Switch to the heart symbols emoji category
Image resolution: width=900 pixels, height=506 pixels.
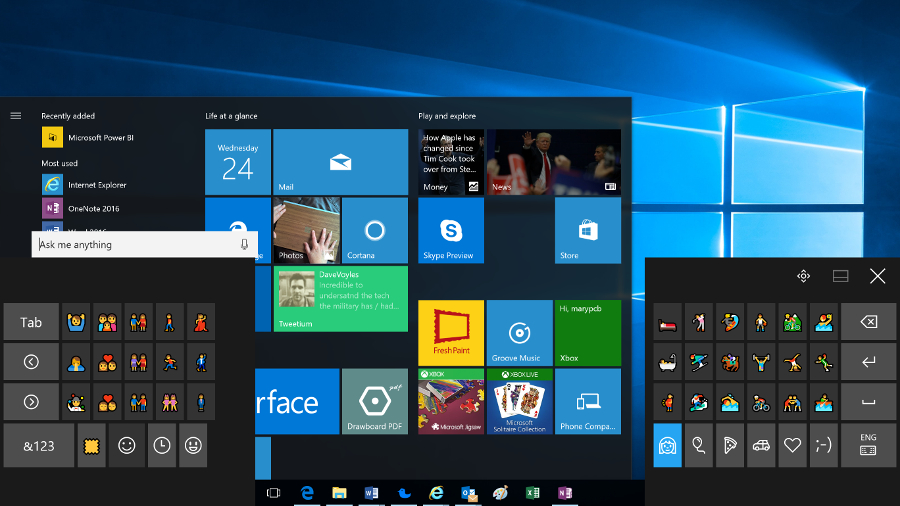pos(792,445)
